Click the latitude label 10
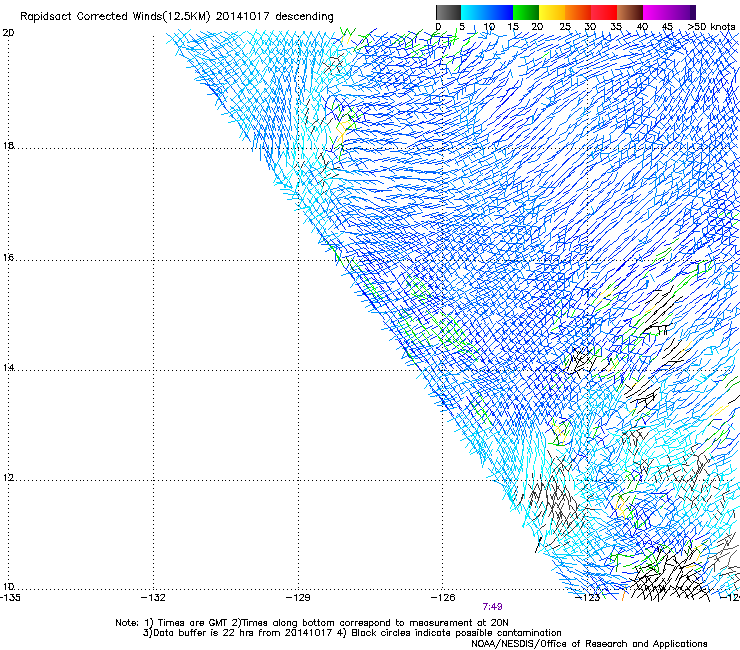Viewport: 740px width, 650px height. [8, 587]
